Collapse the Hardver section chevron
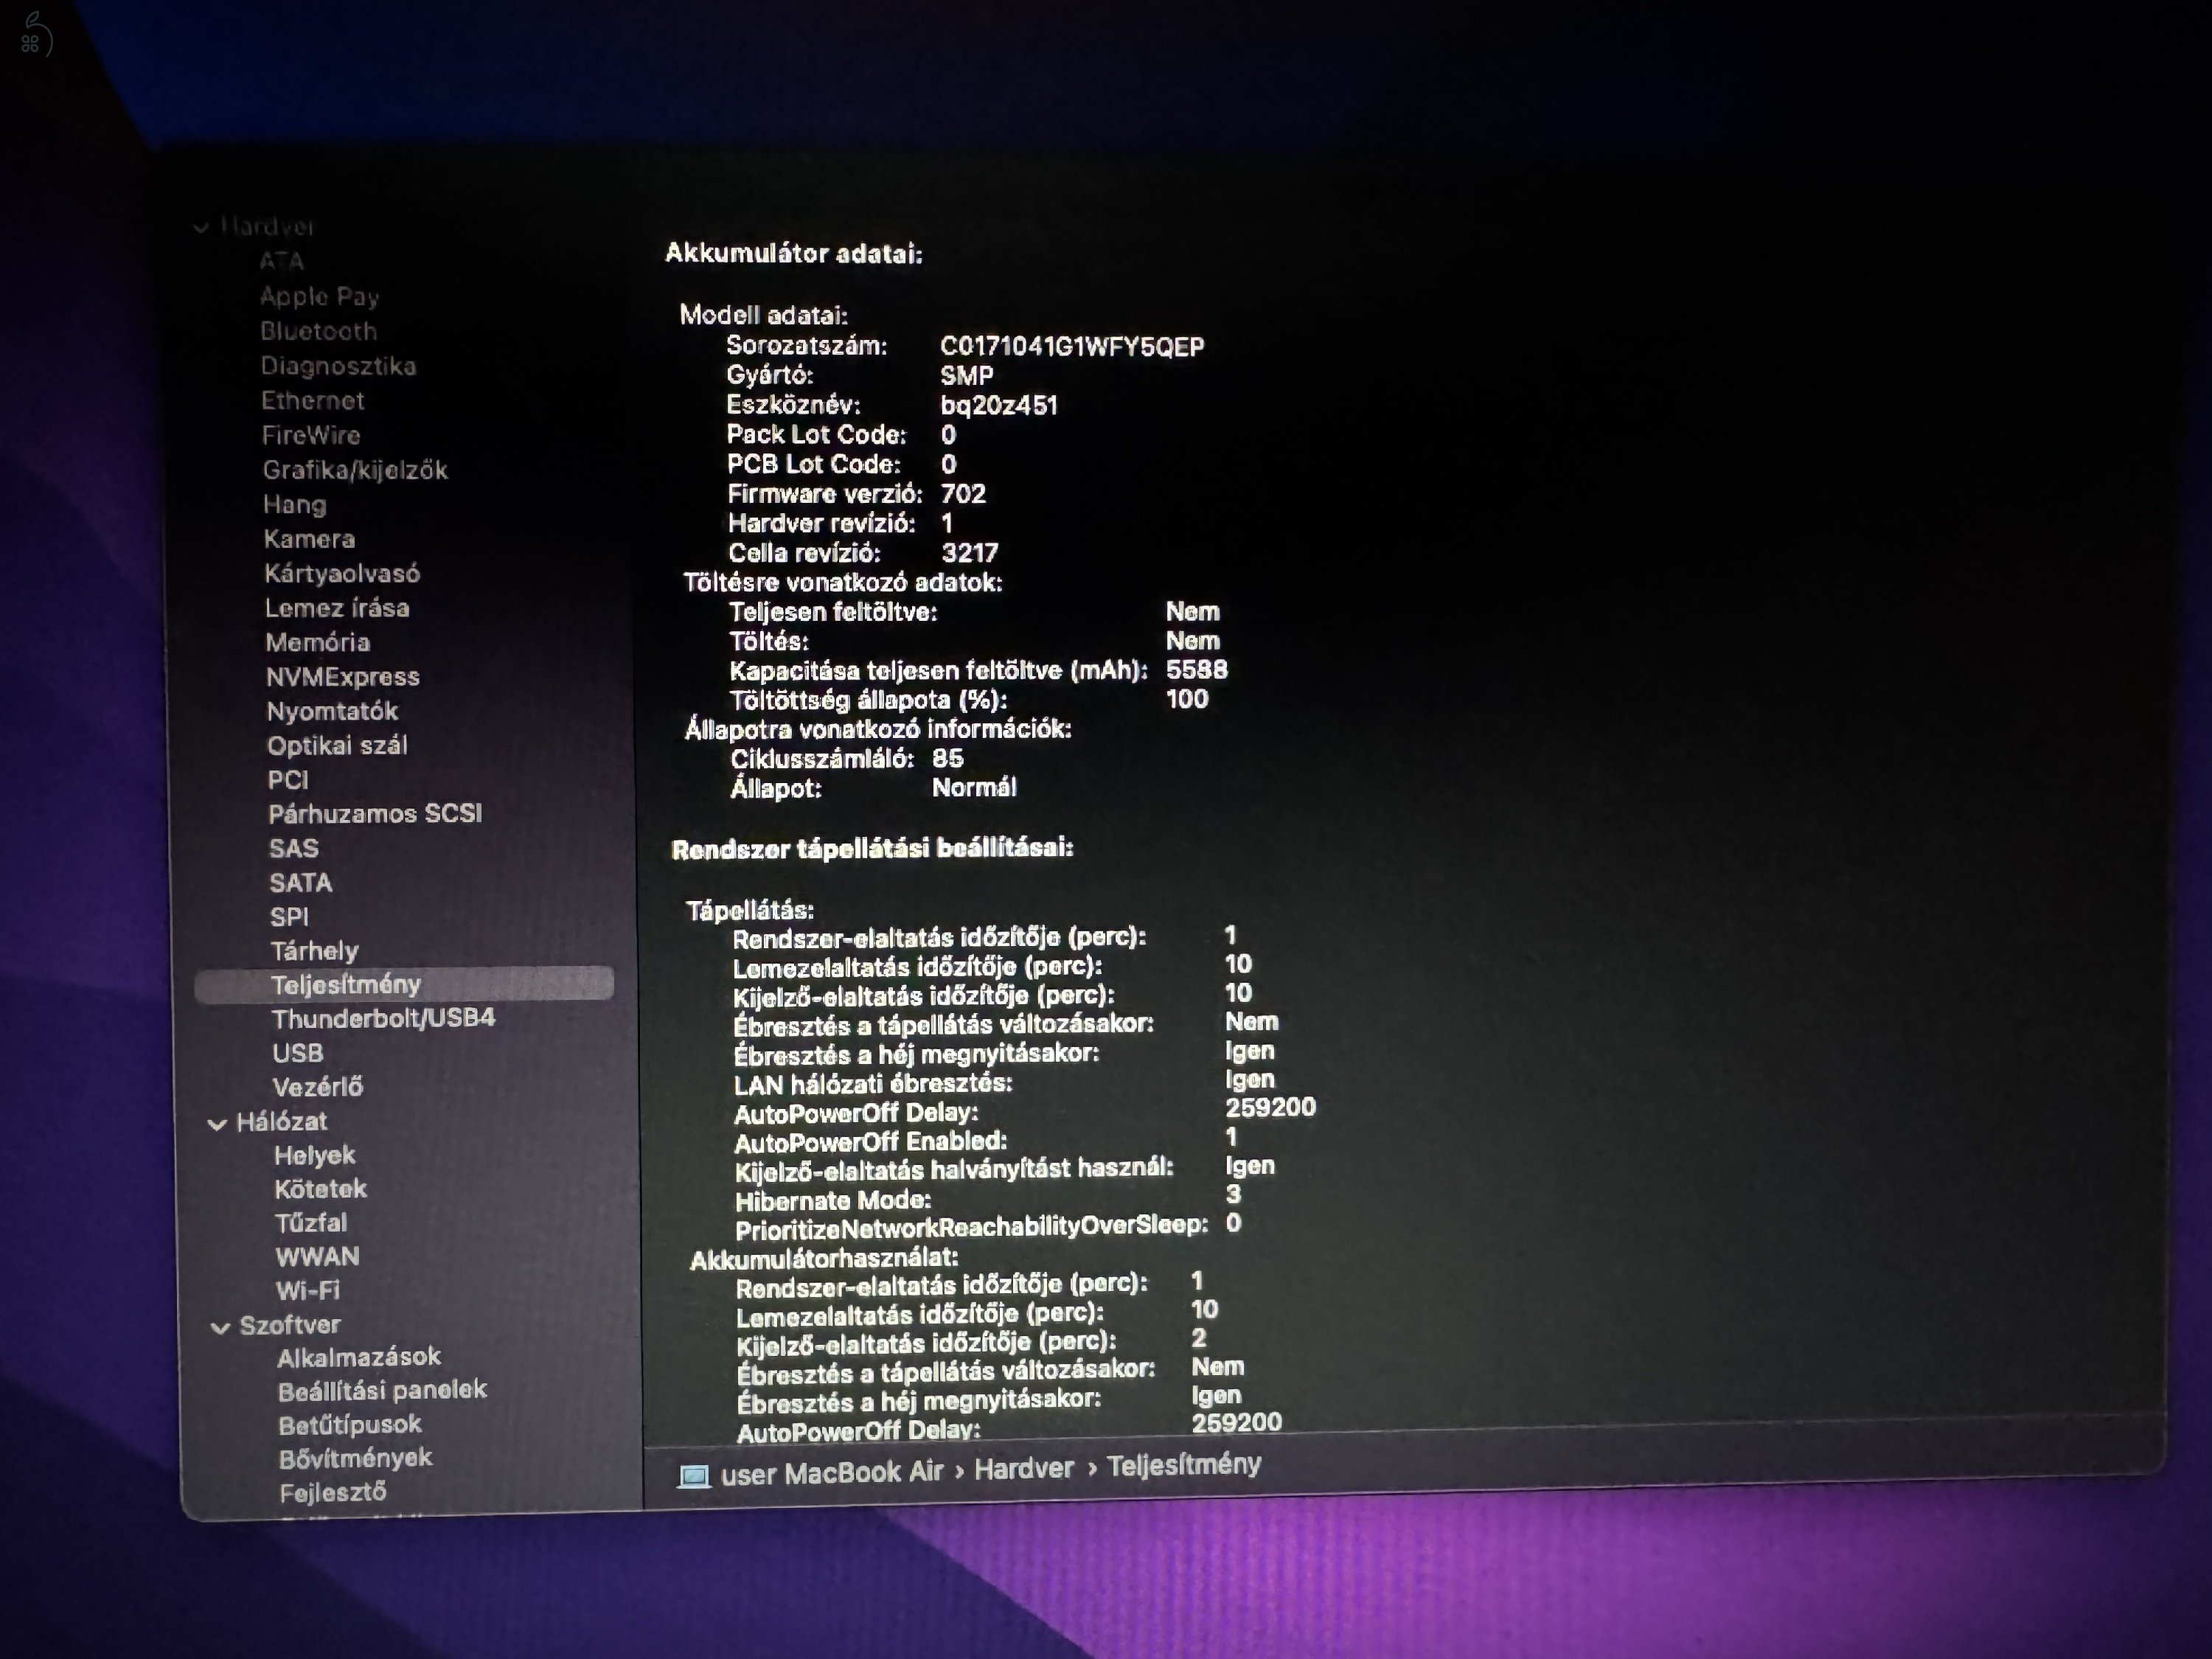The image size is (2212, 1659). [201, 228]
